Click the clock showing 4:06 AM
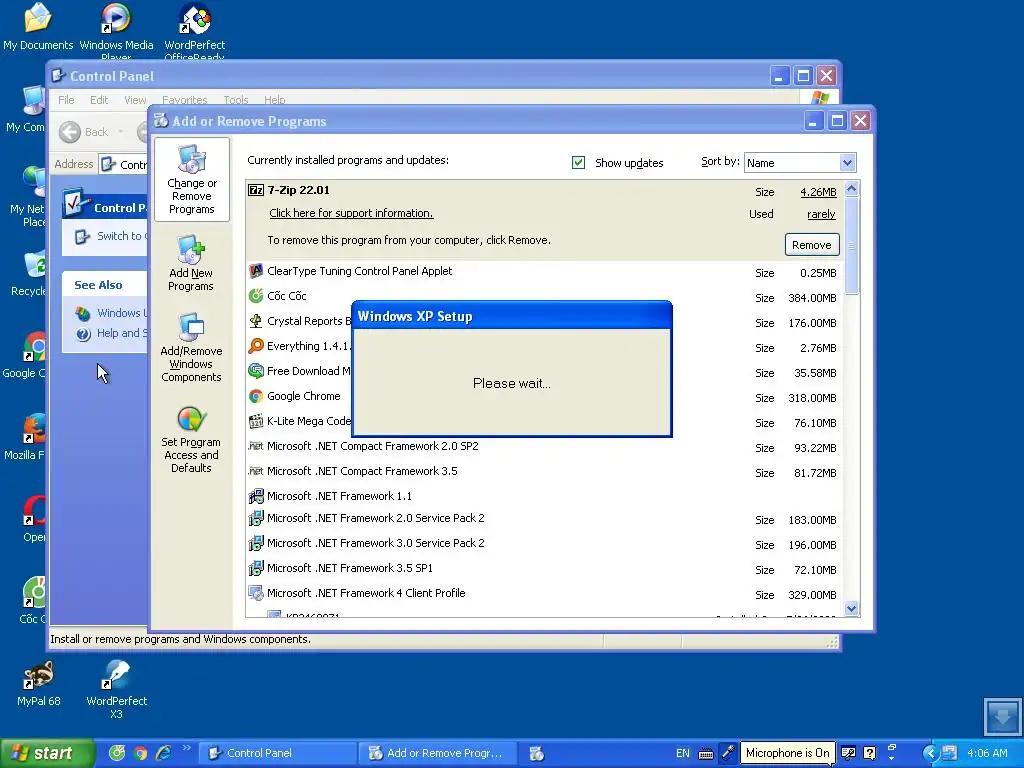This screenshot has width=1024, height=768. click(987, 753)
